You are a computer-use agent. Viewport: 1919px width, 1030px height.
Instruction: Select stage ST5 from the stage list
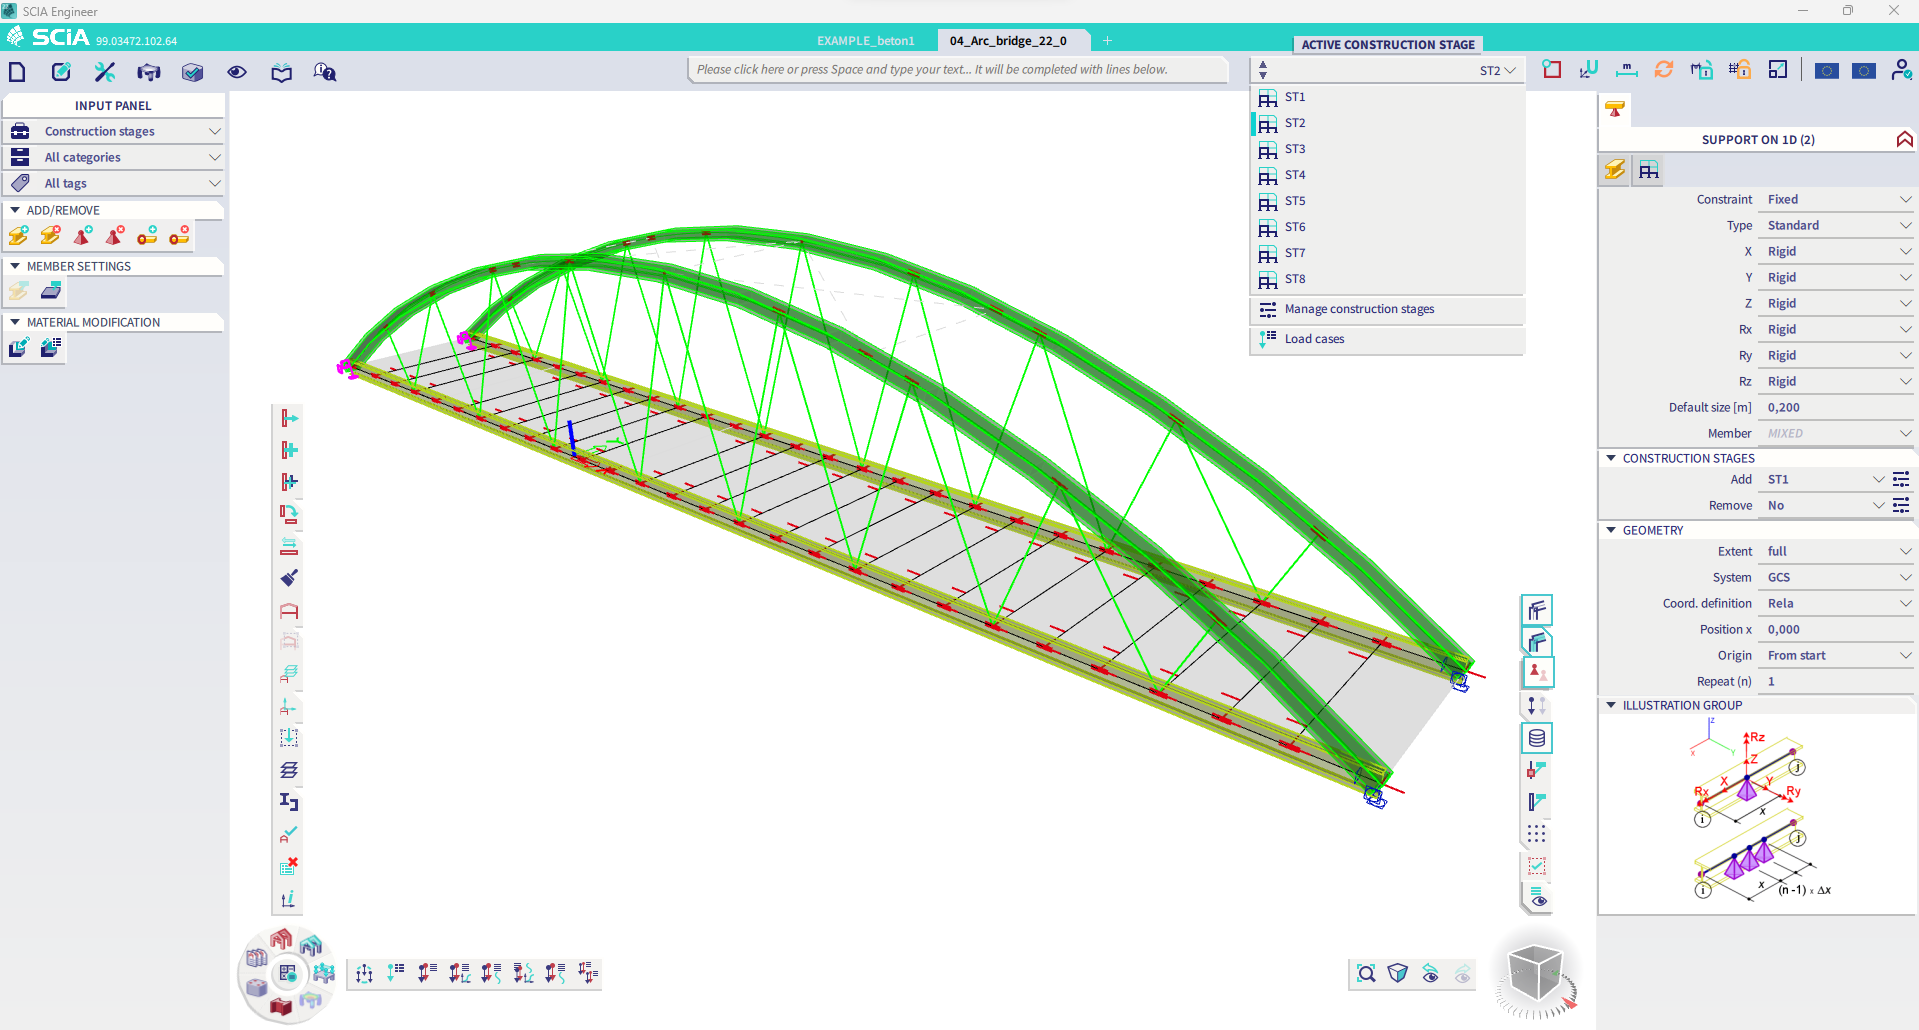pyautogui.click(x=1295, y=201)
